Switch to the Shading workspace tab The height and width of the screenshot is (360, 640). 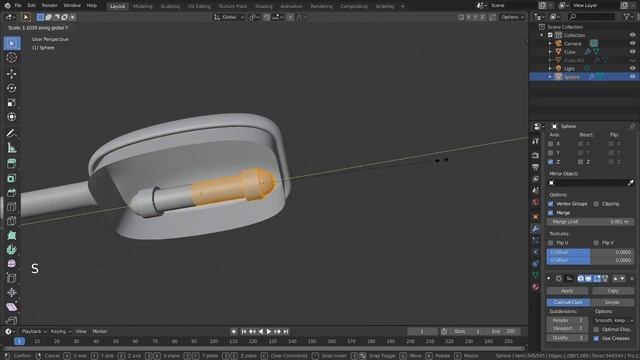pos(263,6)
